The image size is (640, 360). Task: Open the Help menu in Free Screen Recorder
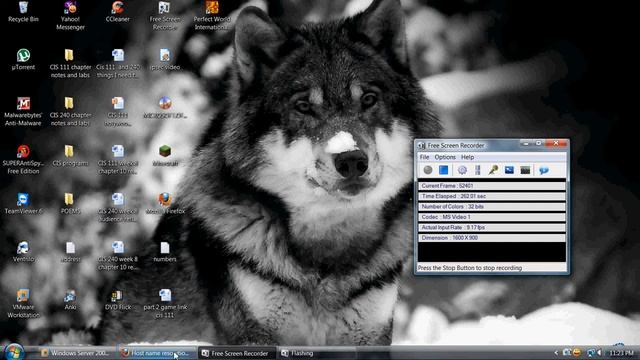click(x=467, y=157)
